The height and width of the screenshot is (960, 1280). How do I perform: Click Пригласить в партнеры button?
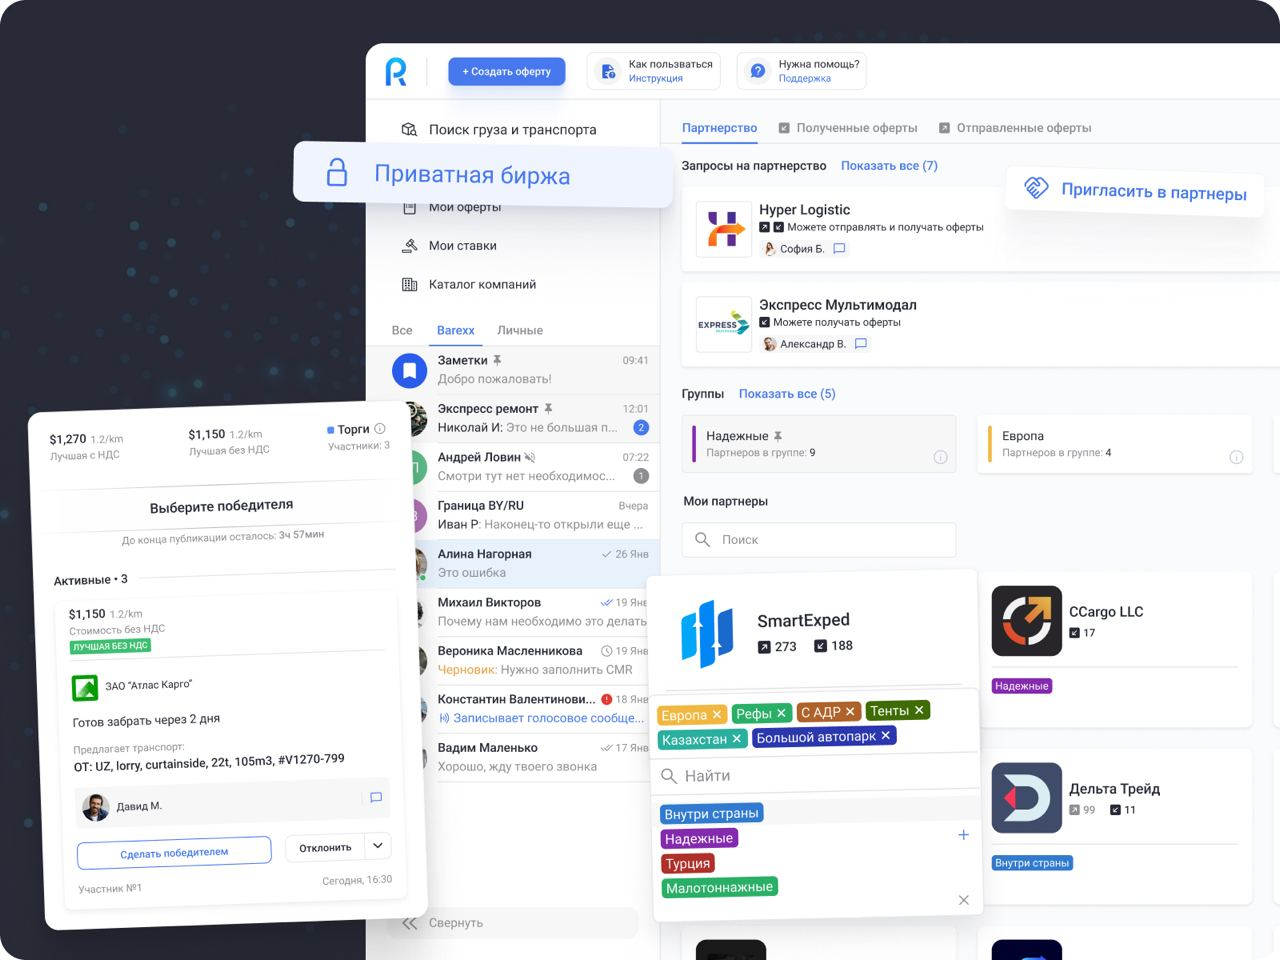[x=1135, y=190]
